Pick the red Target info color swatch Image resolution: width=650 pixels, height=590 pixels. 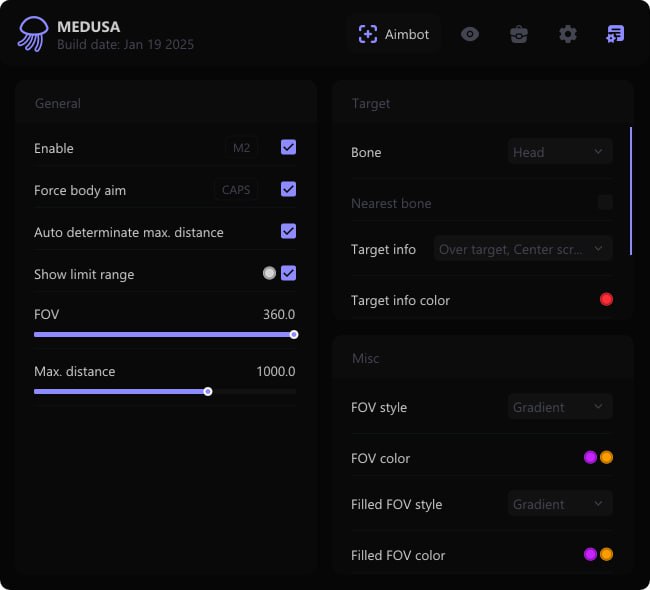coord(606,300)
